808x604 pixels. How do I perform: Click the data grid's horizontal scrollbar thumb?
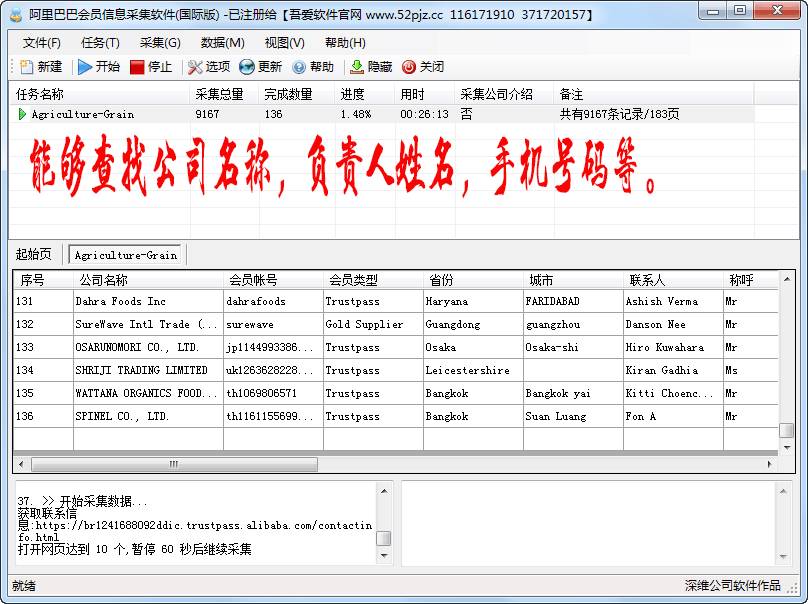pos(174,464)
